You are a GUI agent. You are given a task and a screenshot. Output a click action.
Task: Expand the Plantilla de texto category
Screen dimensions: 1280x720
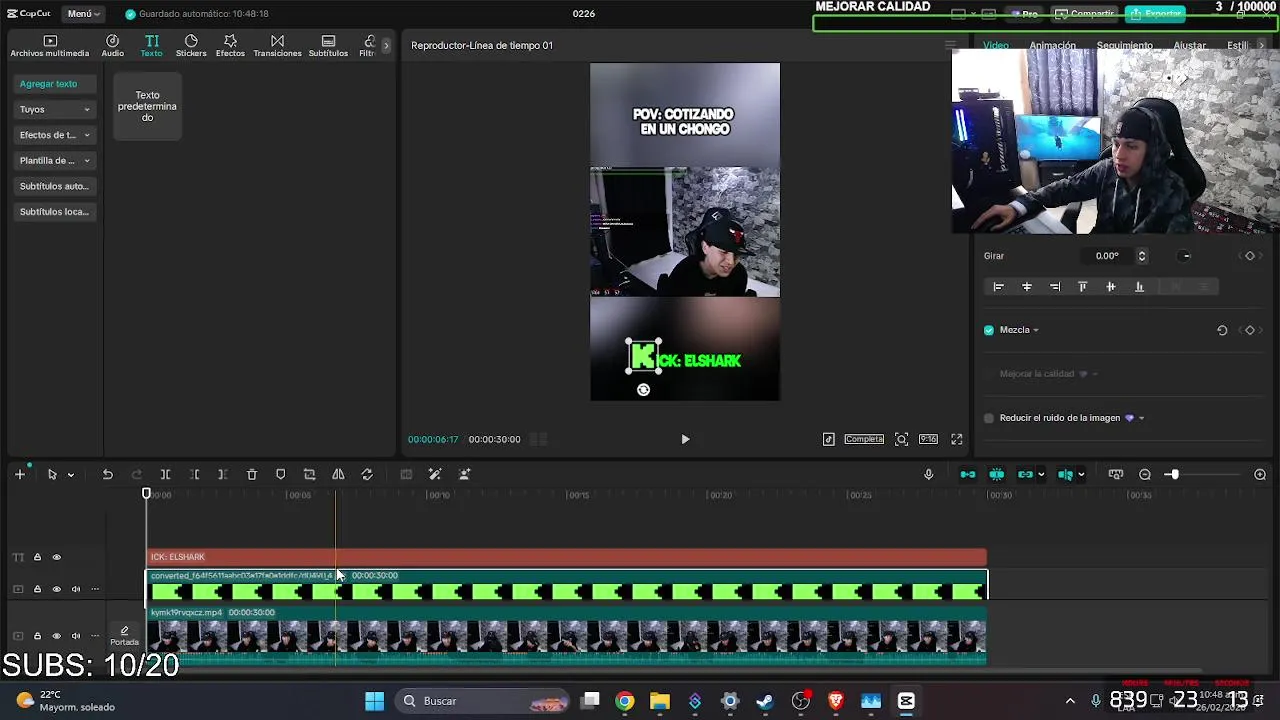pos(55,160)
